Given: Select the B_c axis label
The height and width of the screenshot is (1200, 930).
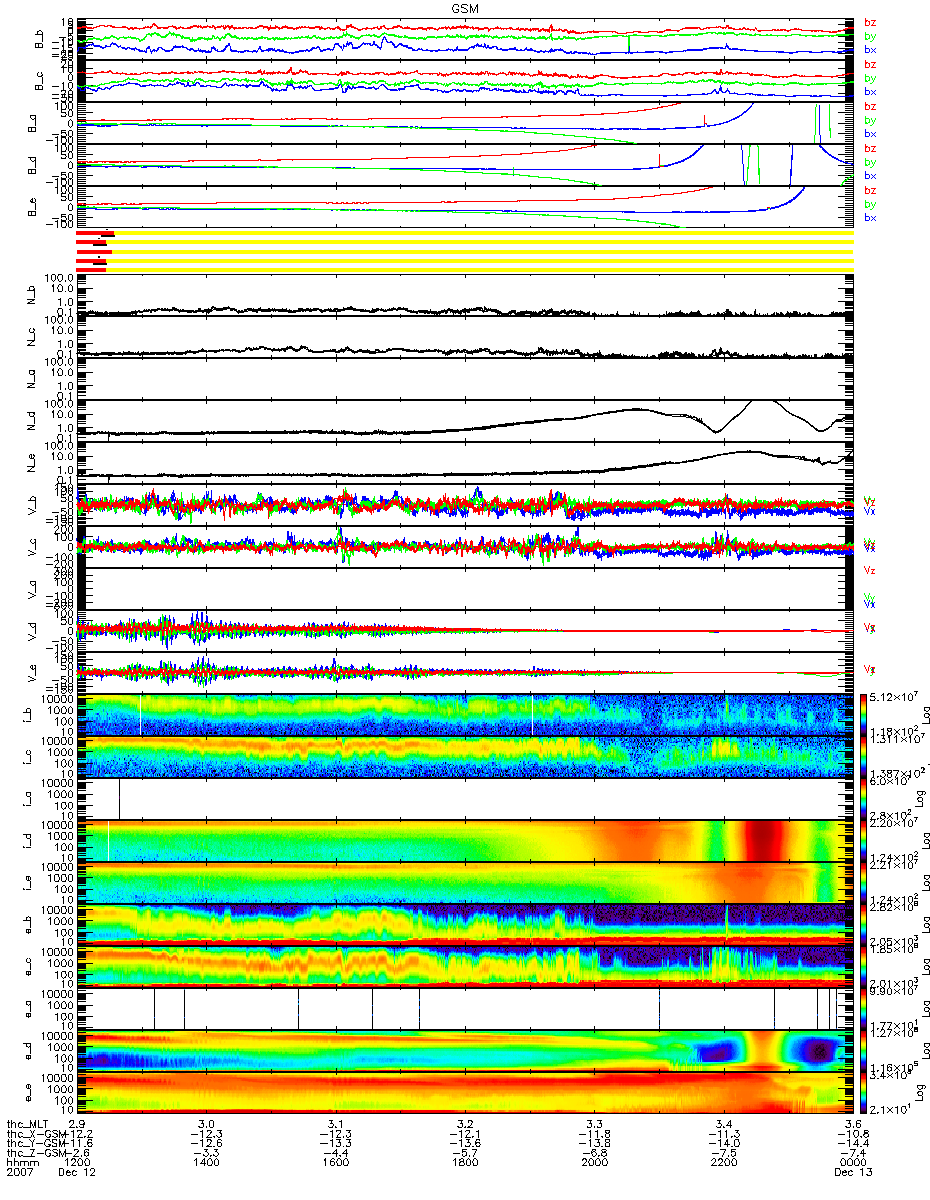Looking at the screenshot, I should [41, 81].
